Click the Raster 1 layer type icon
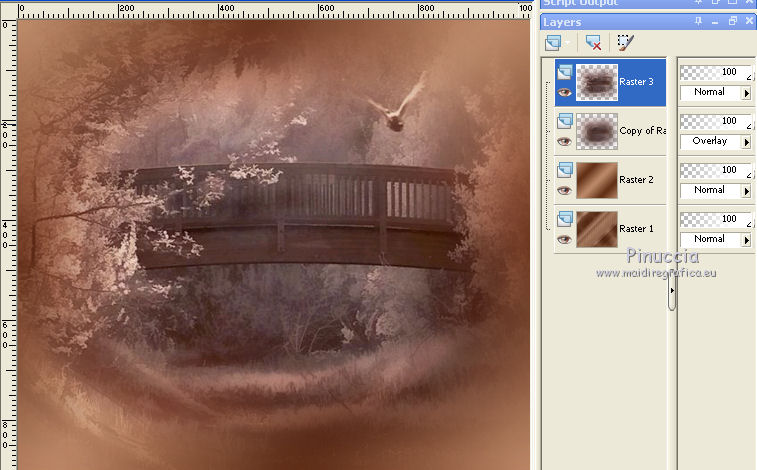The height and width of the screenshot is (470, 757). pos(565,219)
